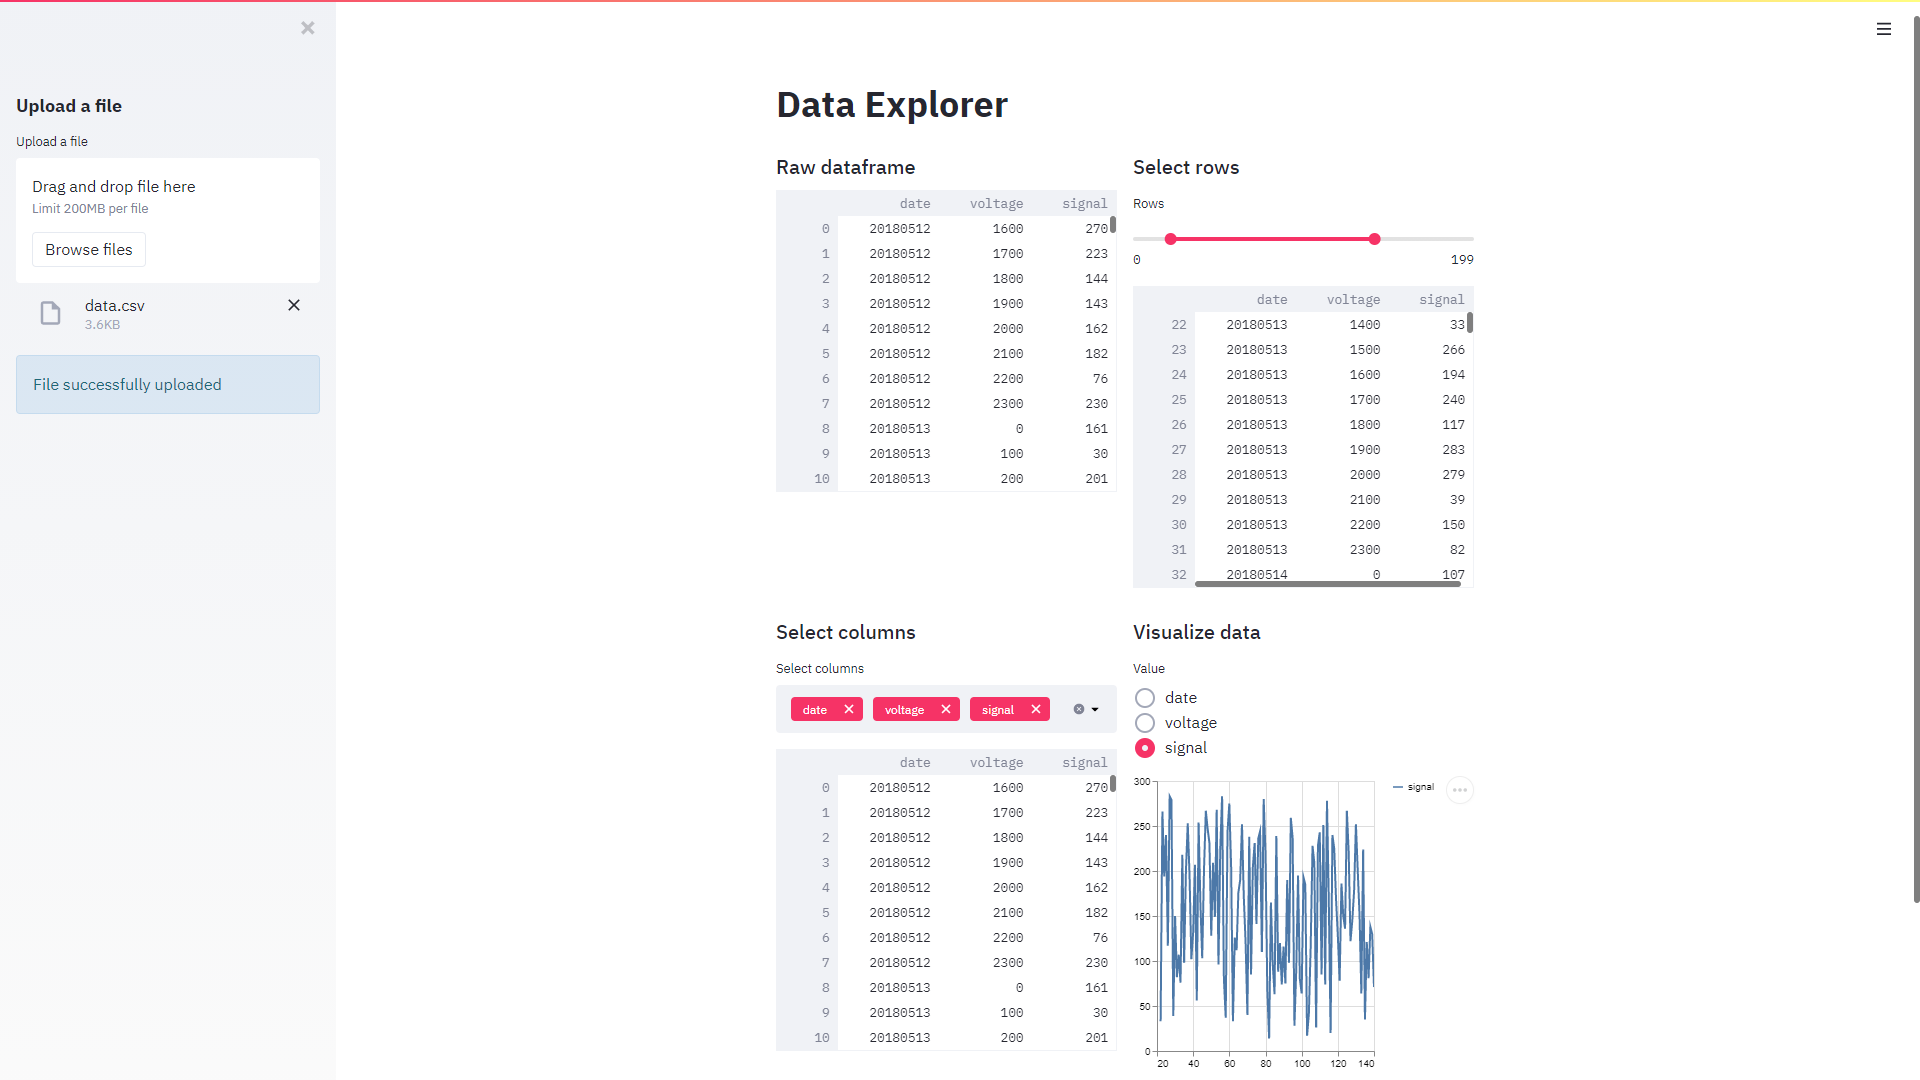The image size is (1920, 1080).
Task: Click the upper Rows slider handle
Action: pyautogui.click(x=1375, y=239)
